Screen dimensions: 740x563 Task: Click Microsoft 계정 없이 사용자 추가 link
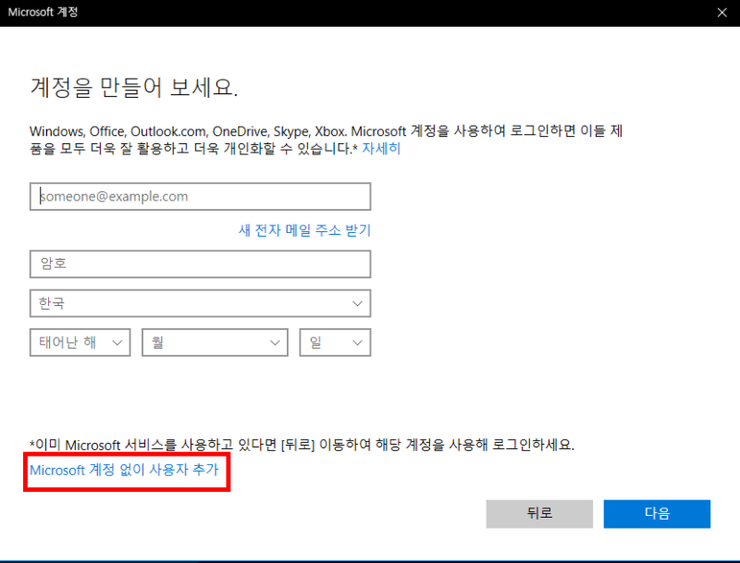coord(124,470)
